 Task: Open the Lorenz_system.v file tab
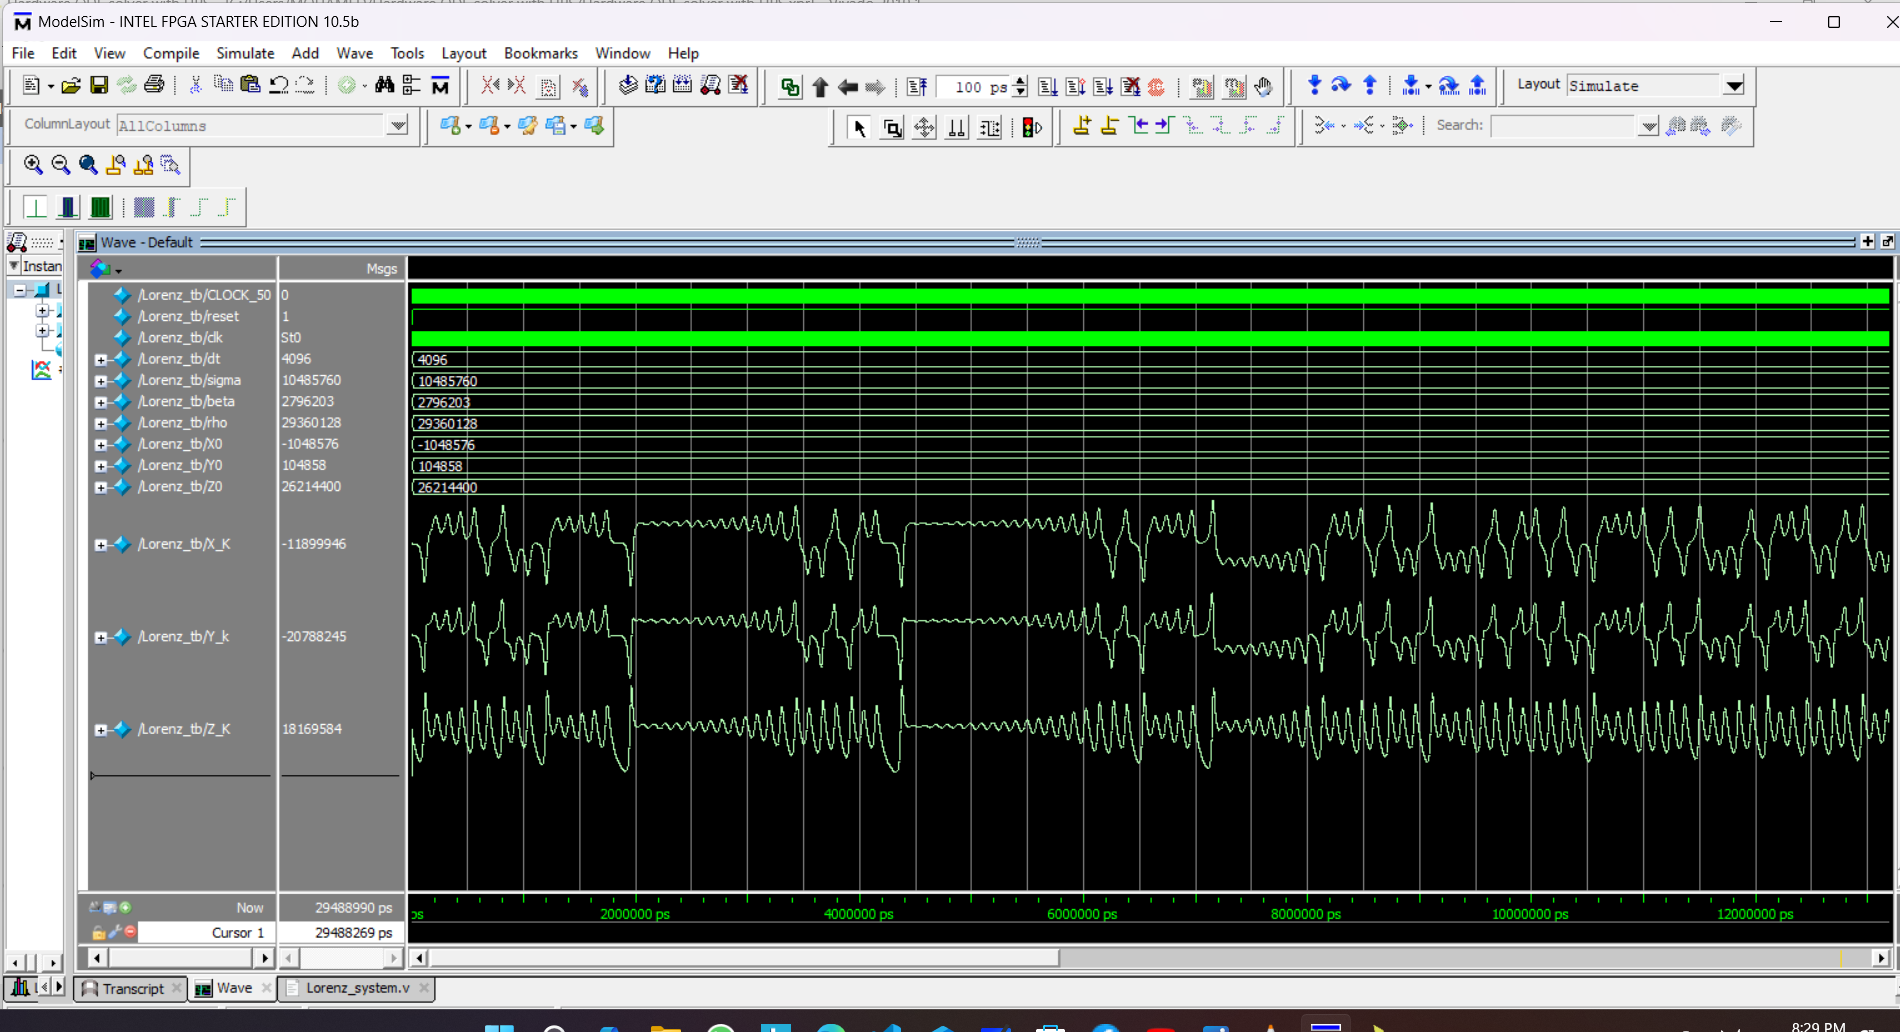[357, 988]
